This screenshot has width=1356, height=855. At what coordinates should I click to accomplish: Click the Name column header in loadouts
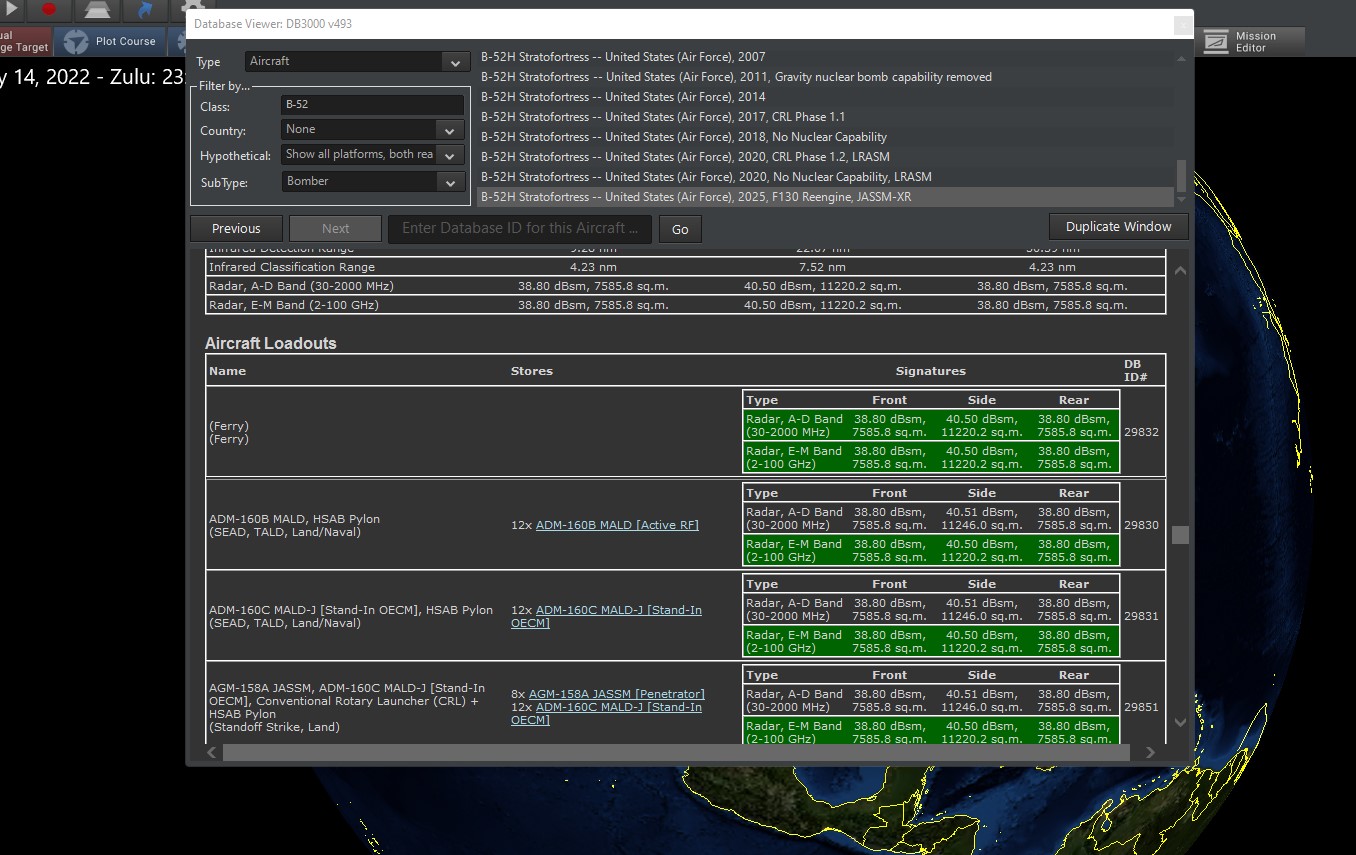(228, 371)
